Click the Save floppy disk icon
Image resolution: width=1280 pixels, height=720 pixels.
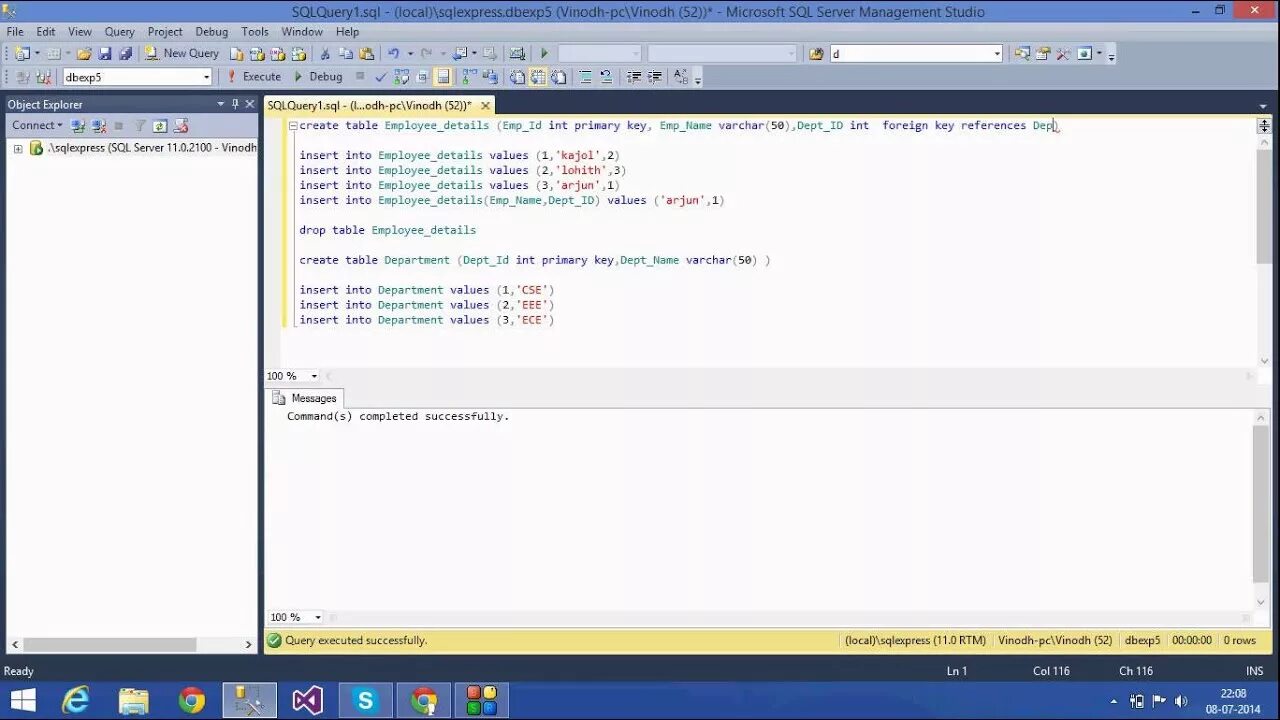105,53
